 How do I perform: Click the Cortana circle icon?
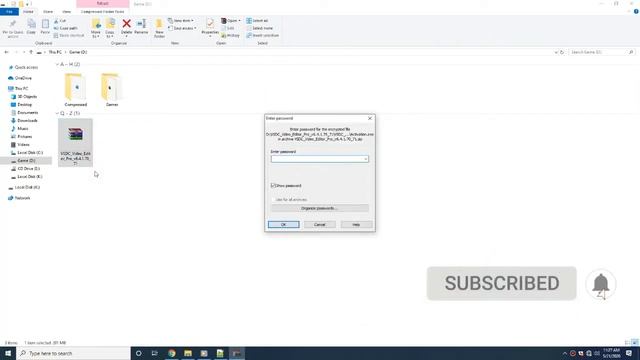point(139,353)
